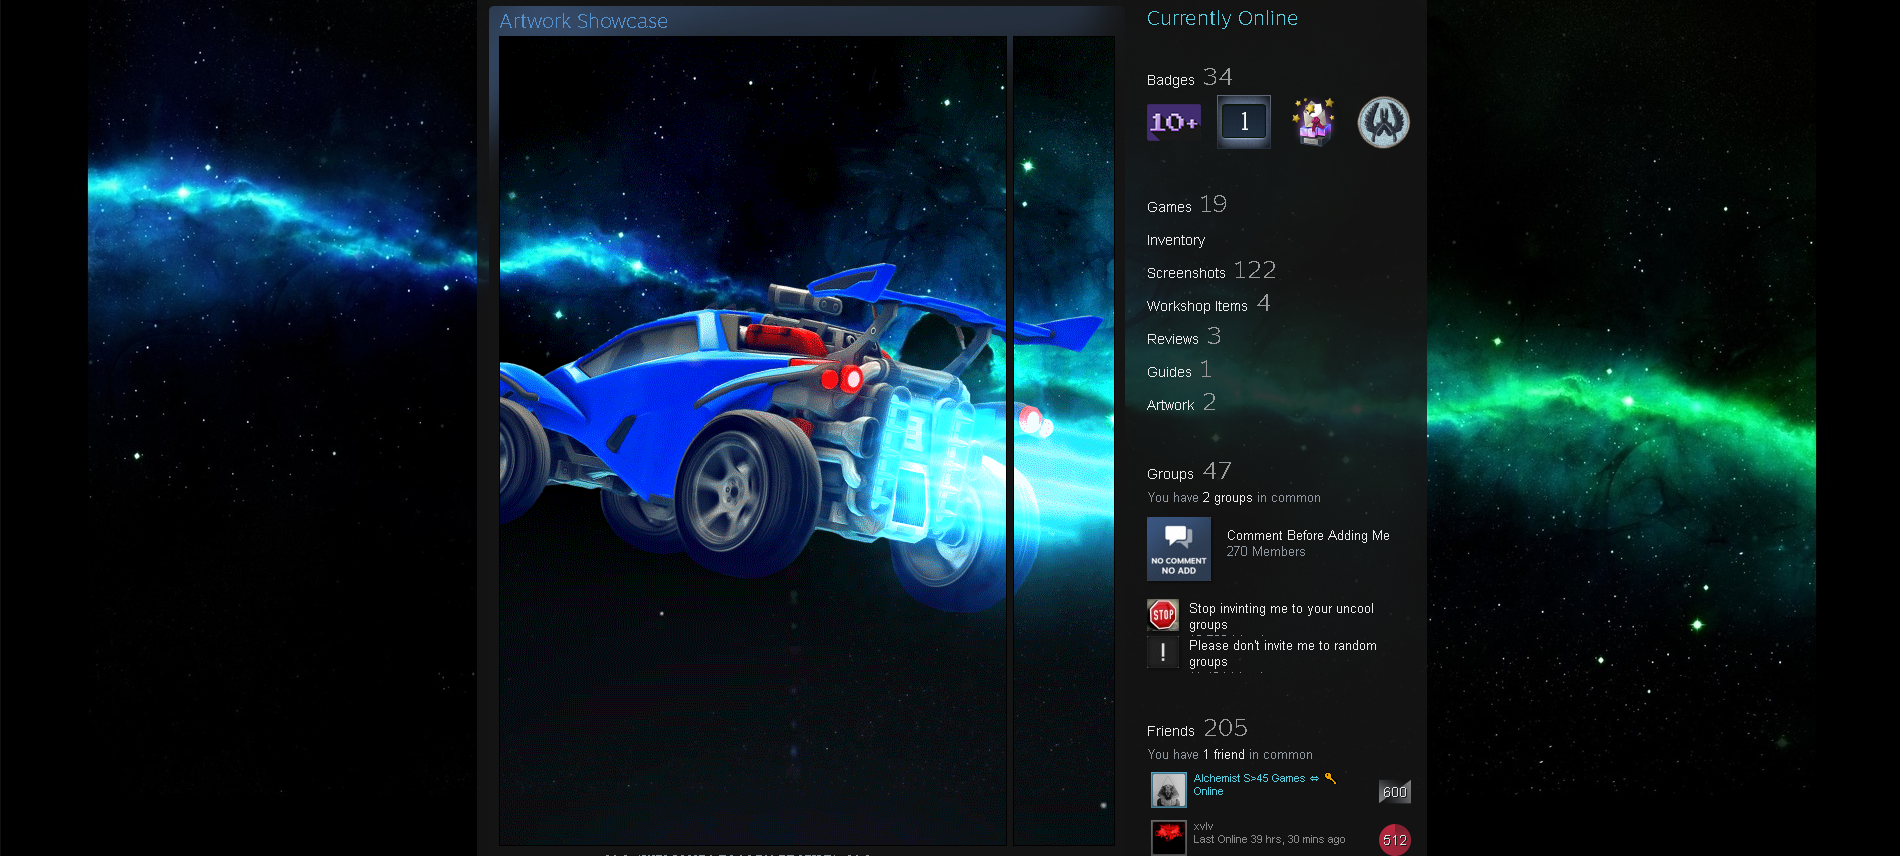Go to the Reviews link

1173,339
